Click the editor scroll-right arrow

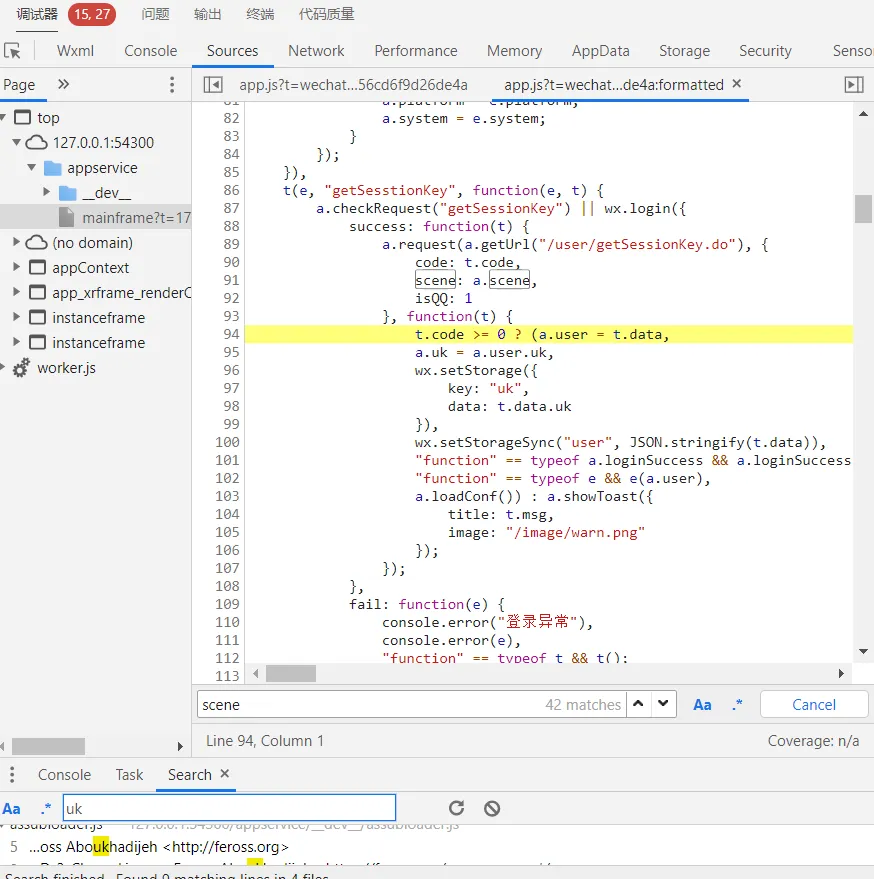click(841, 673)
